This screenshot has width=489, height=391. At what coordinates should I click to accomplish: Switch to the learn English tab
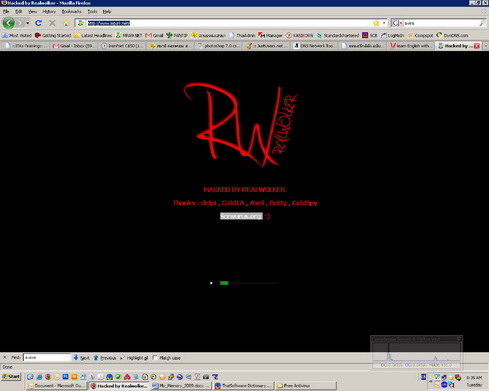(x=411, y=46)
